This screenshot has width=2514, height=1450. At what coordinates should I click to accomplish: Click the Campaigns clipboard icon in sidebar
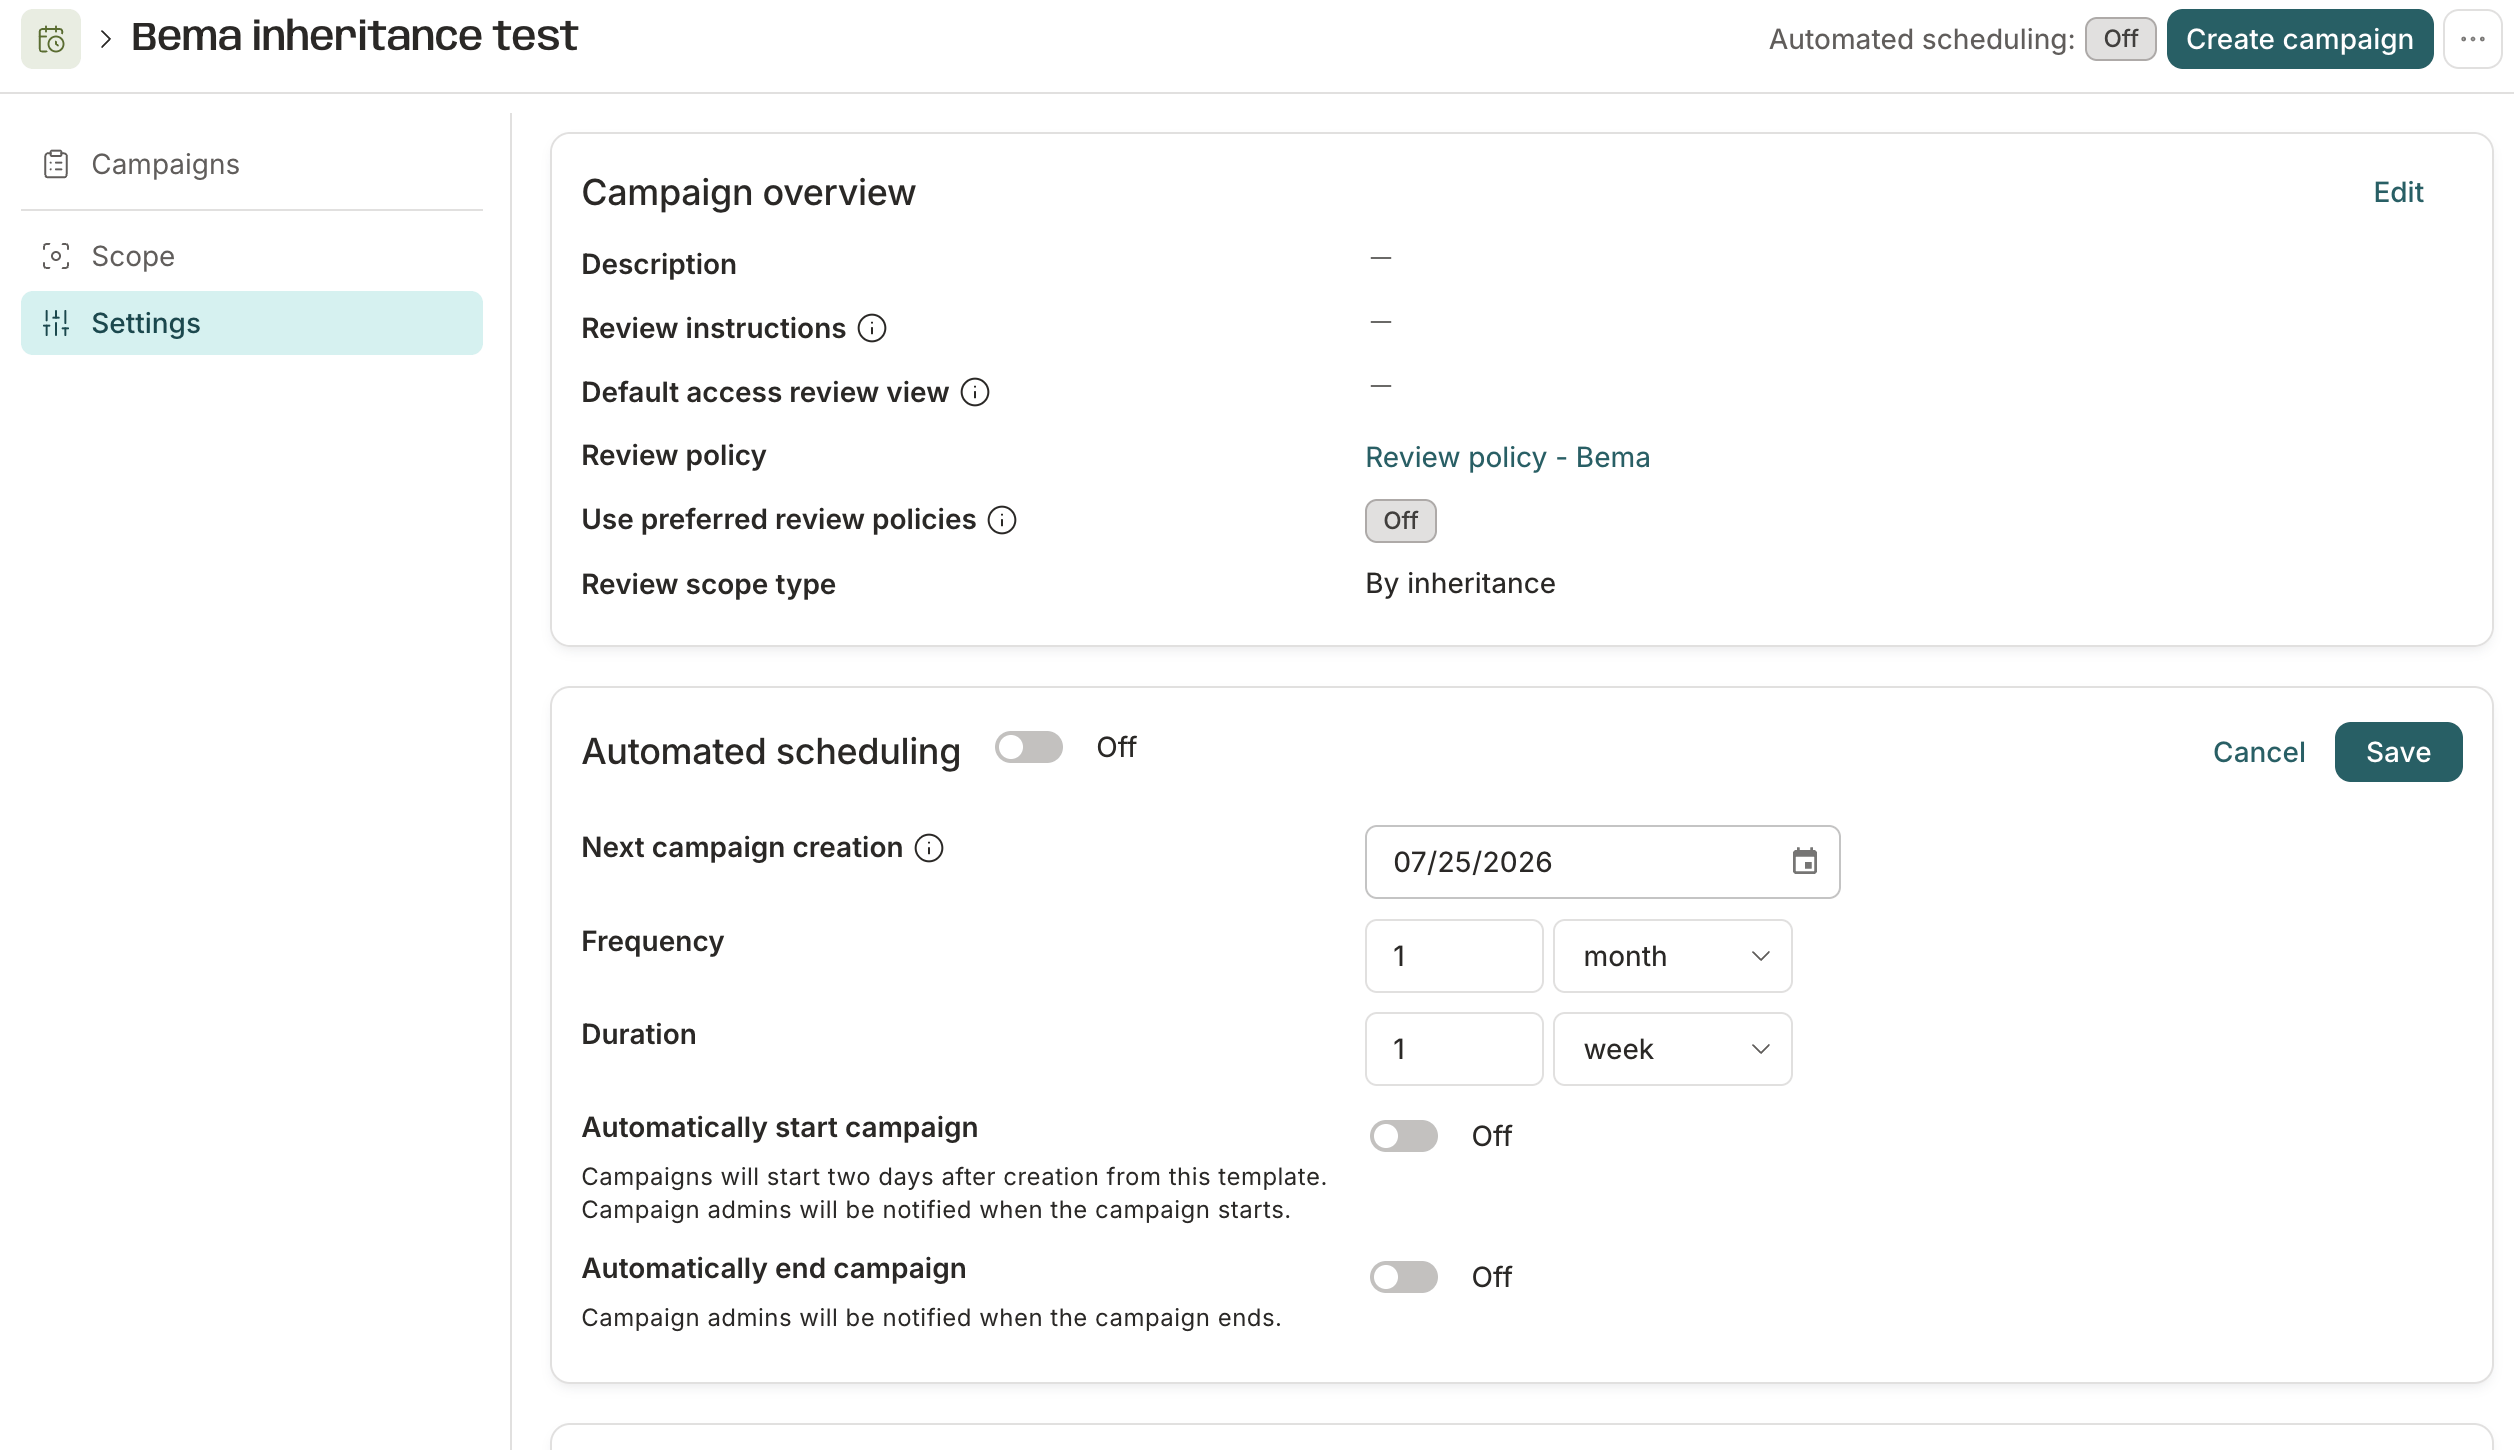pyautogui.click(x=56, y=164)
